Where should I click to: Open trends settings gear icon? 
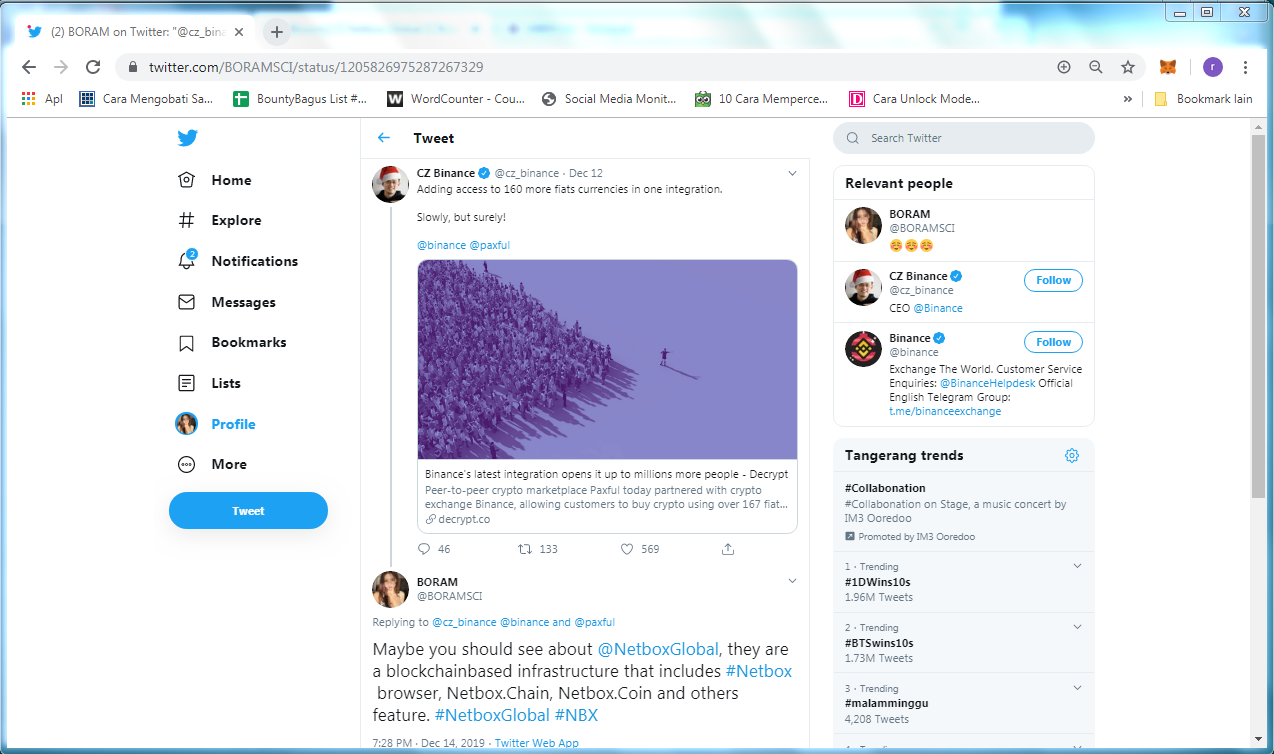point(1072,456)
